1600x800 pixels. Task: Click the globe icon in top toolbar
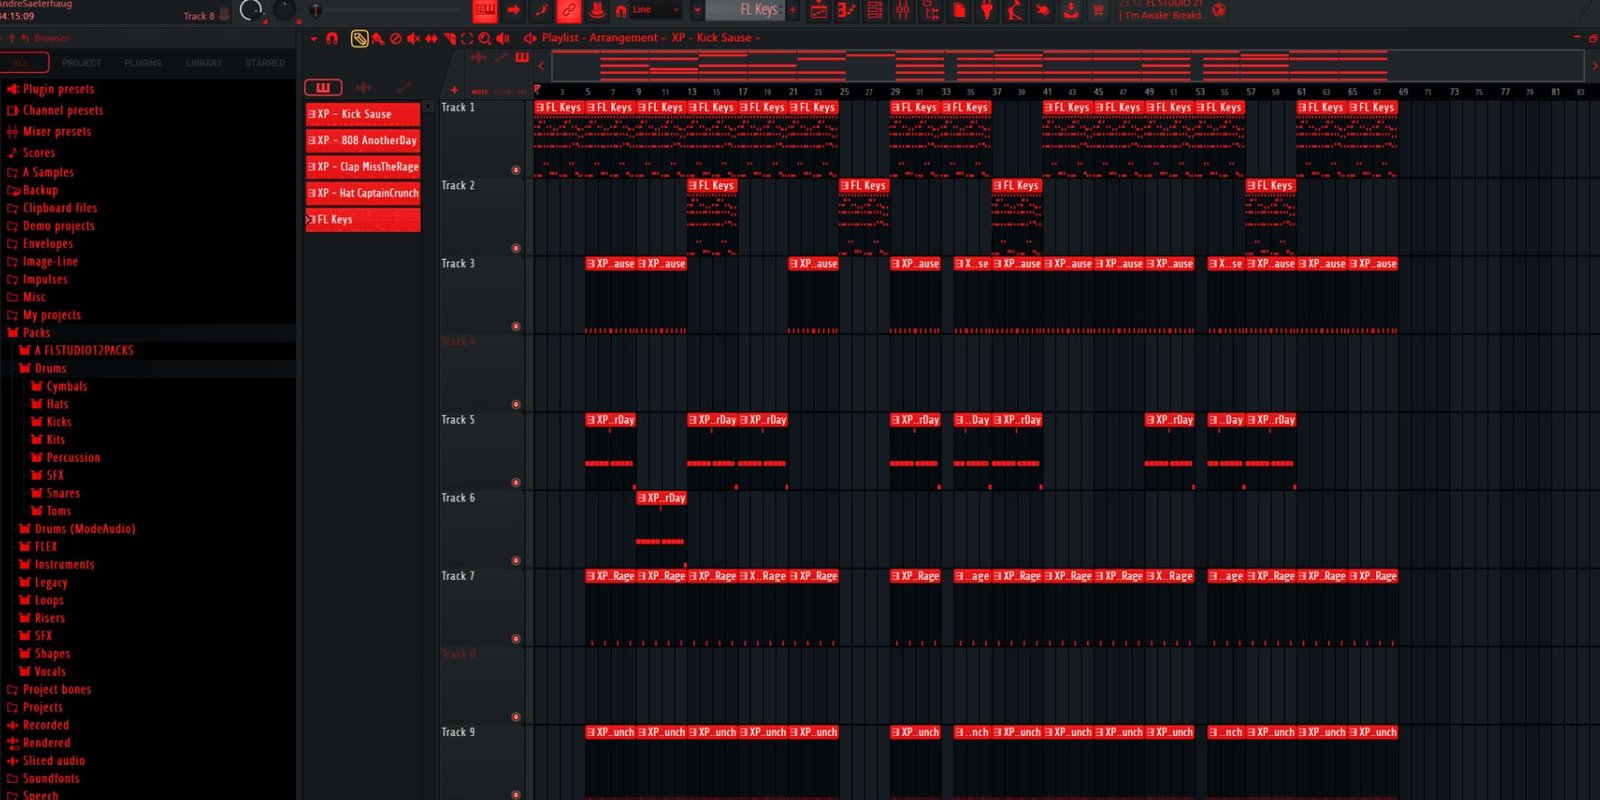click(1218, 10)
